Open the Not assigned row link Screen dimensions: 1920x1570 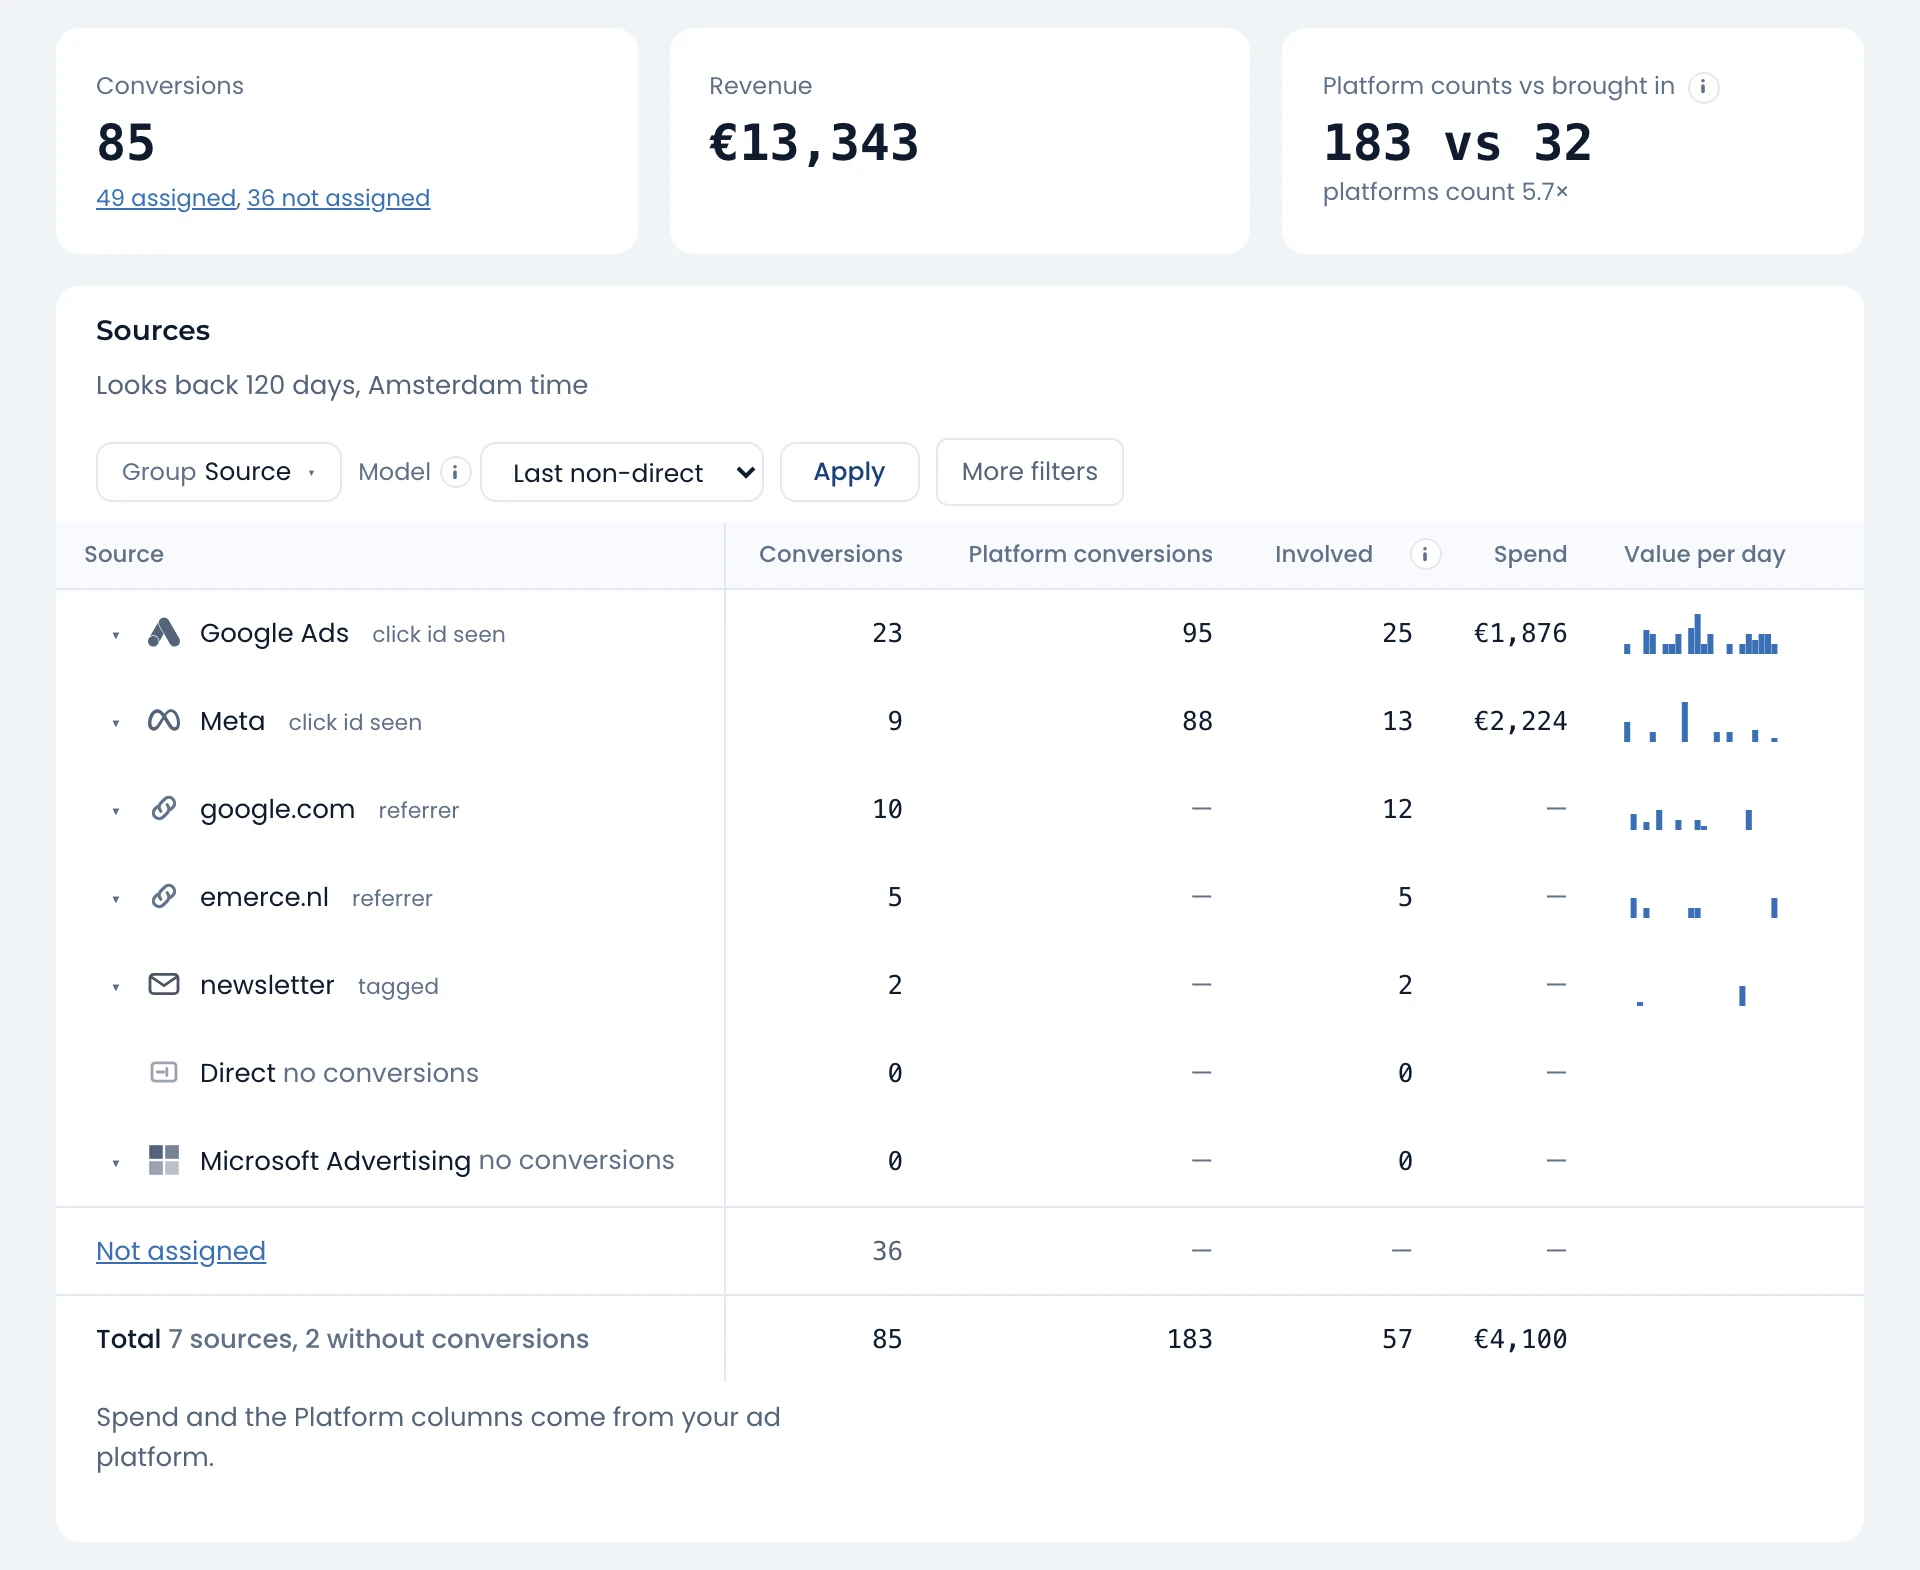tap(181, 1251)
